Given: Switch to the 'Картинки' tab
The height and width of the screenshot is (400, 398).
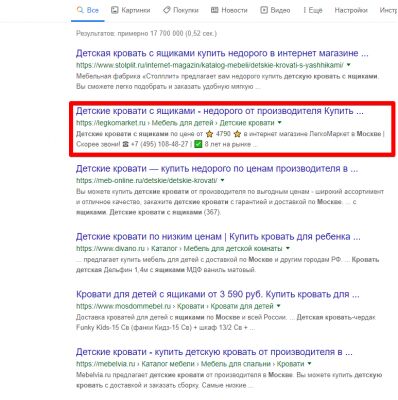Looking at the screenshot, I should tap(130, 10).
